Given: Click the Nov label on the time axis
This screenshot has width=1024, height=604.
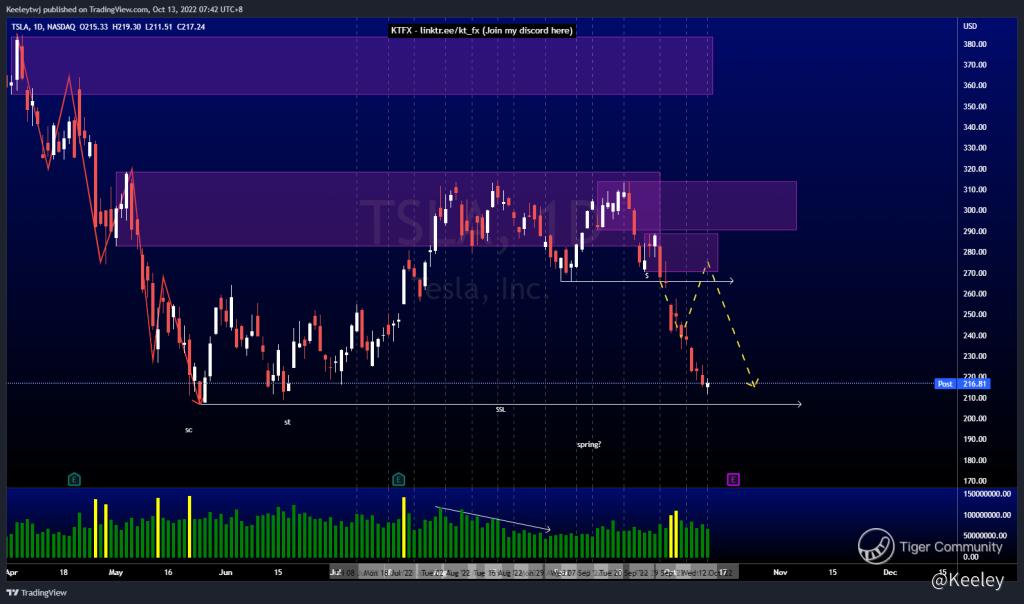Looking at the screenshot, I should click(780, 572).
